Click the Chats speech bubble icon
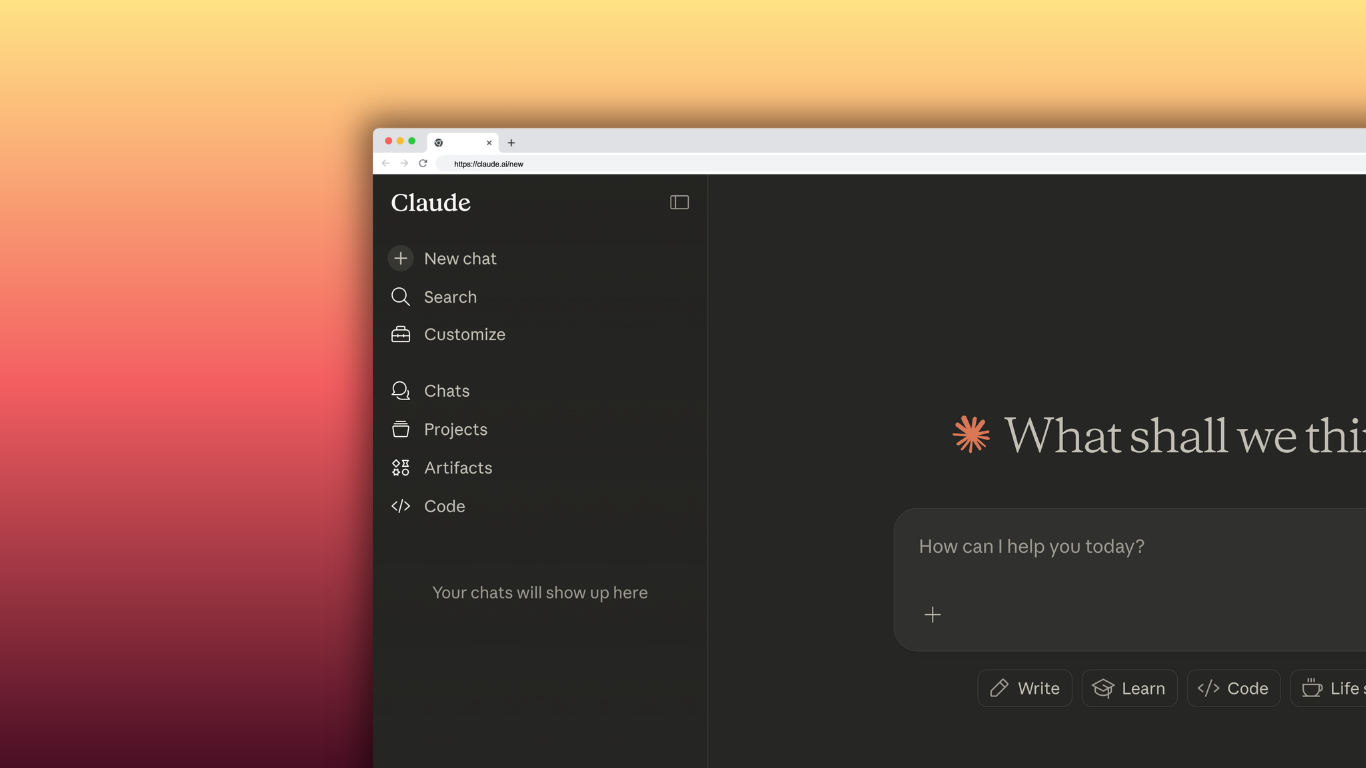This screenshot has height=768, width=1366. point(400,391)
